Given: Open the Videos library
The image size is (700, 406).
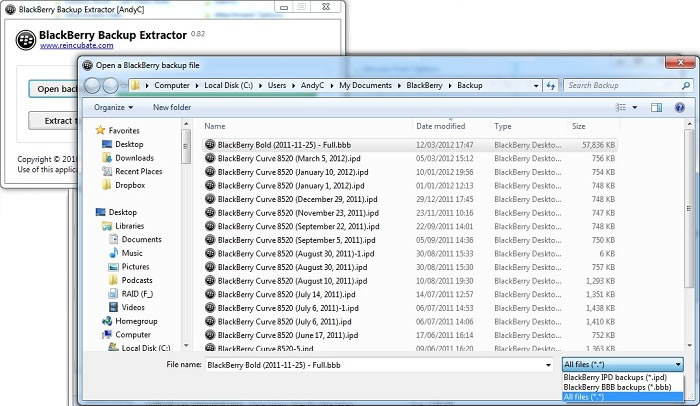Looking at the screenshot, I should (x=133, y=307).
